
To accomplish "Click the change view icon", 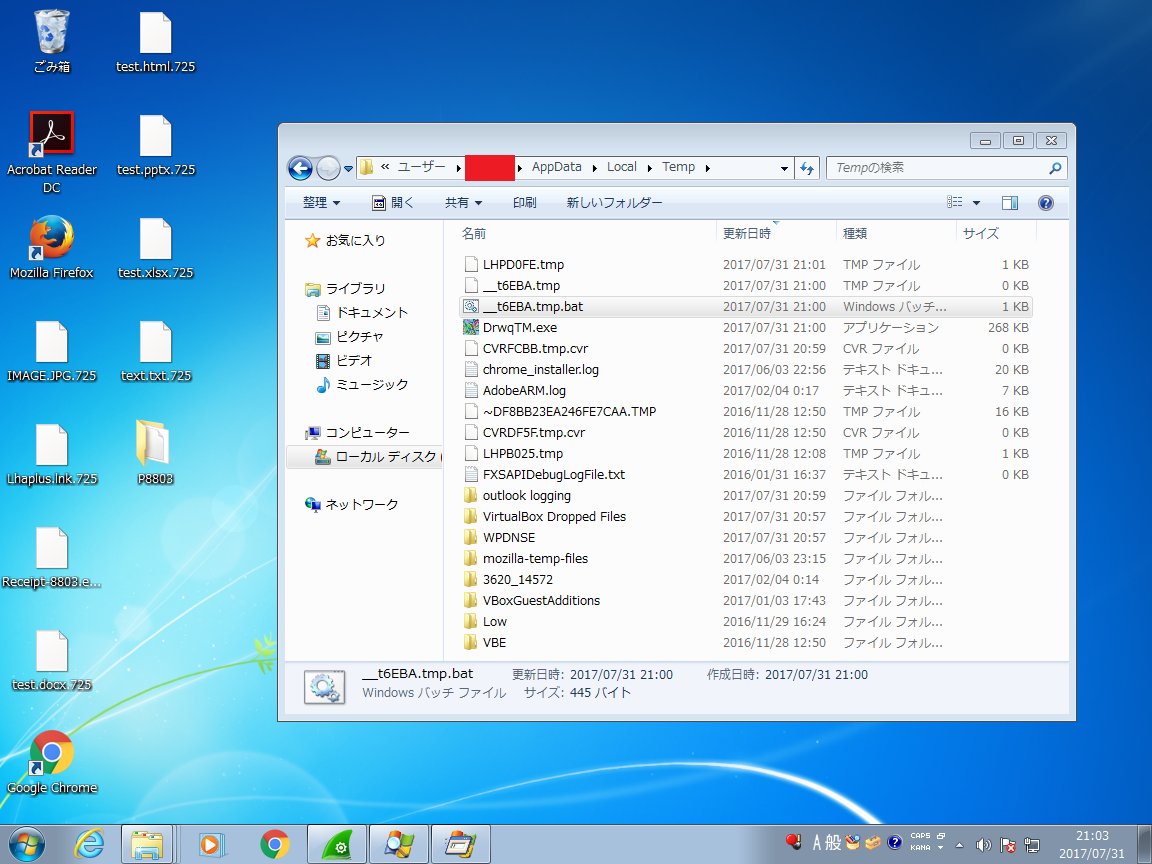I will tap(954, 202).
